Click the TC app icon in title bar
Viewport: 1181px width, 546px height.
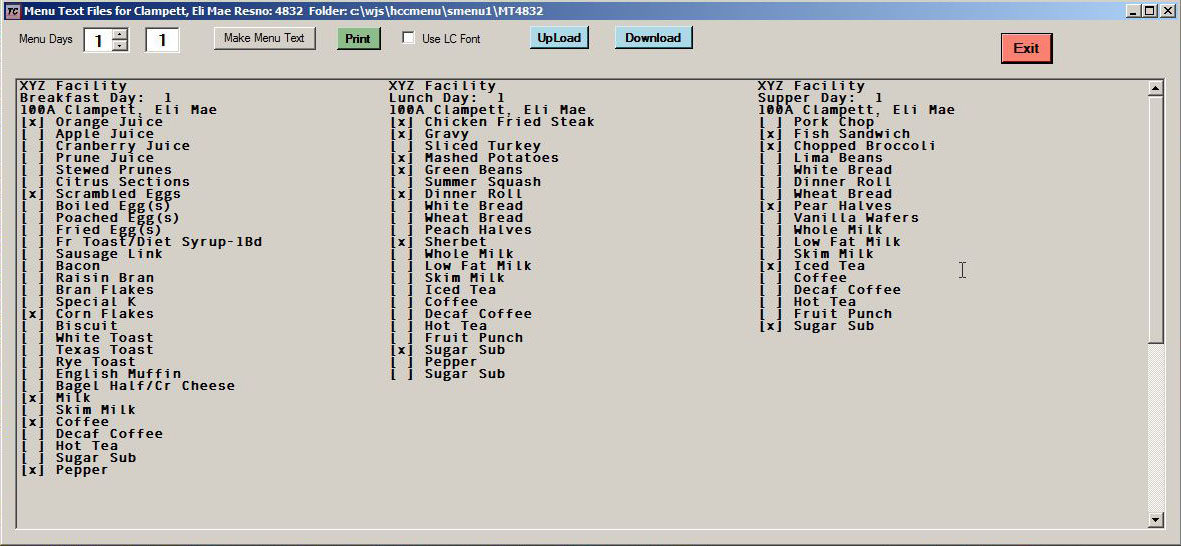tap(12, 11)
